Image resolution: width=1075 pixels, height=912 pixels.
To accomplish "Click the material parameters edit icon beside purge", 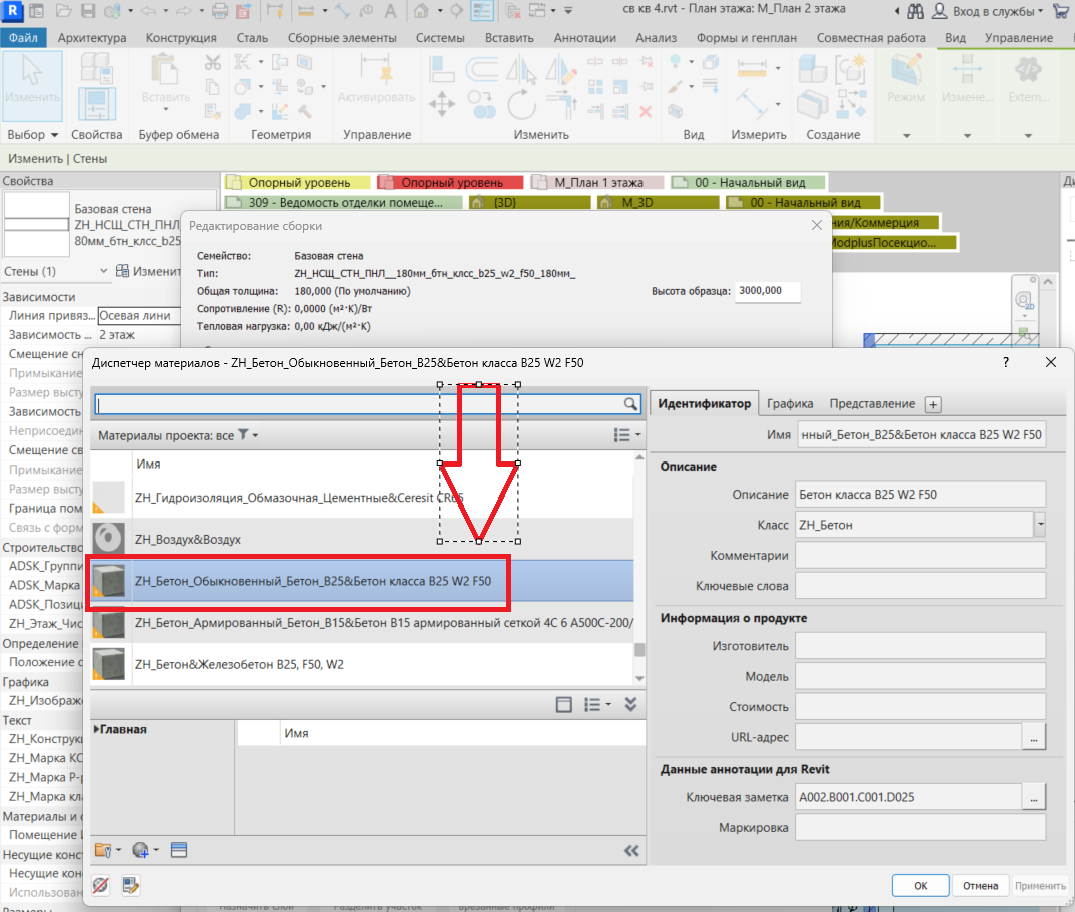I will (130, 885).
